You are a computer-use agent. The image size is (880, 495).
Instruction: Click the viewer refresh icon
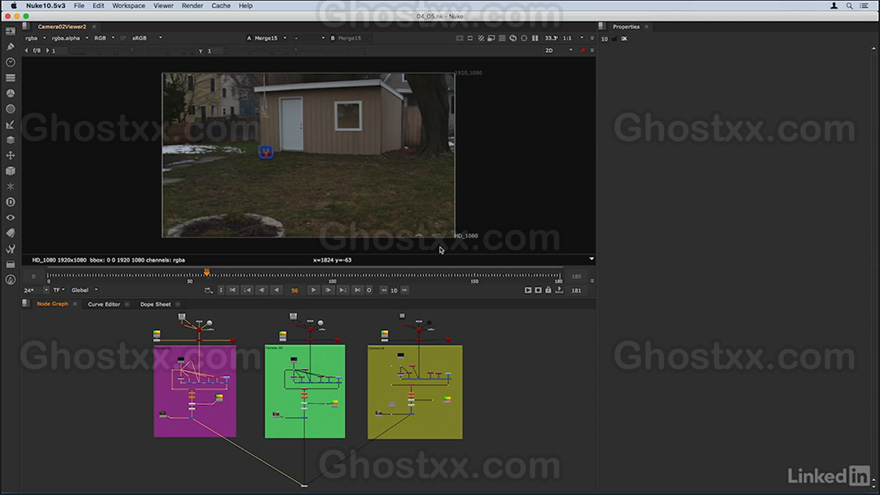[x=513, y=38]
